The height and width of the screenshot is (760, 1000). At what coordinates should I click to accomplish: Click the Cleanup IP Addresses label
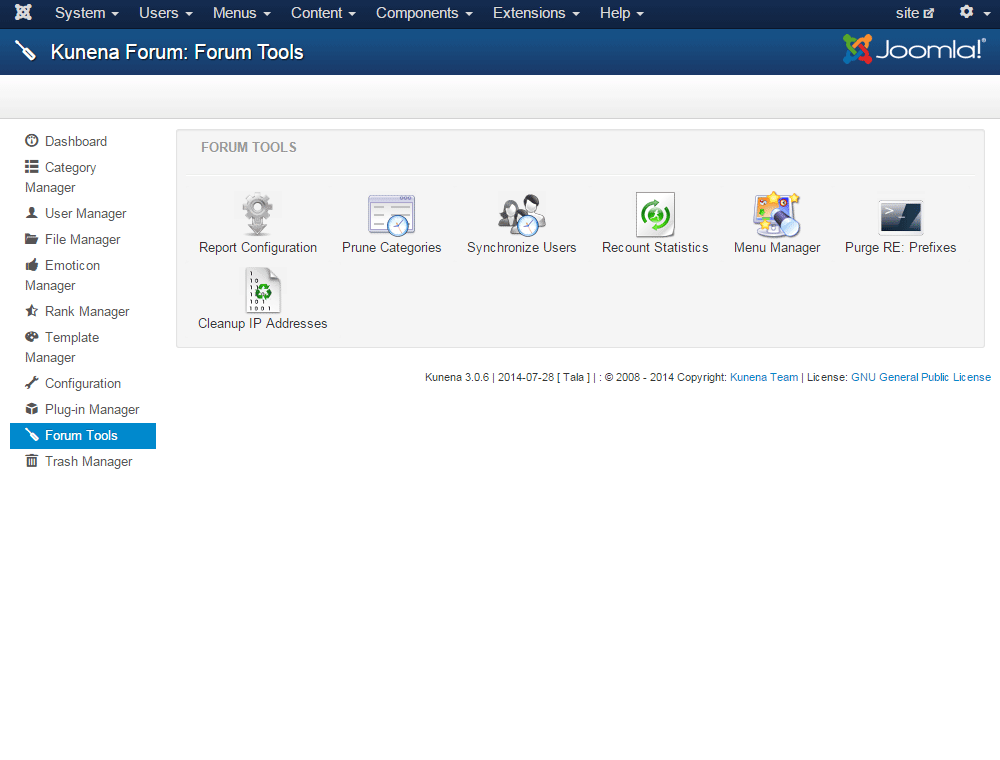pos(263,323)
